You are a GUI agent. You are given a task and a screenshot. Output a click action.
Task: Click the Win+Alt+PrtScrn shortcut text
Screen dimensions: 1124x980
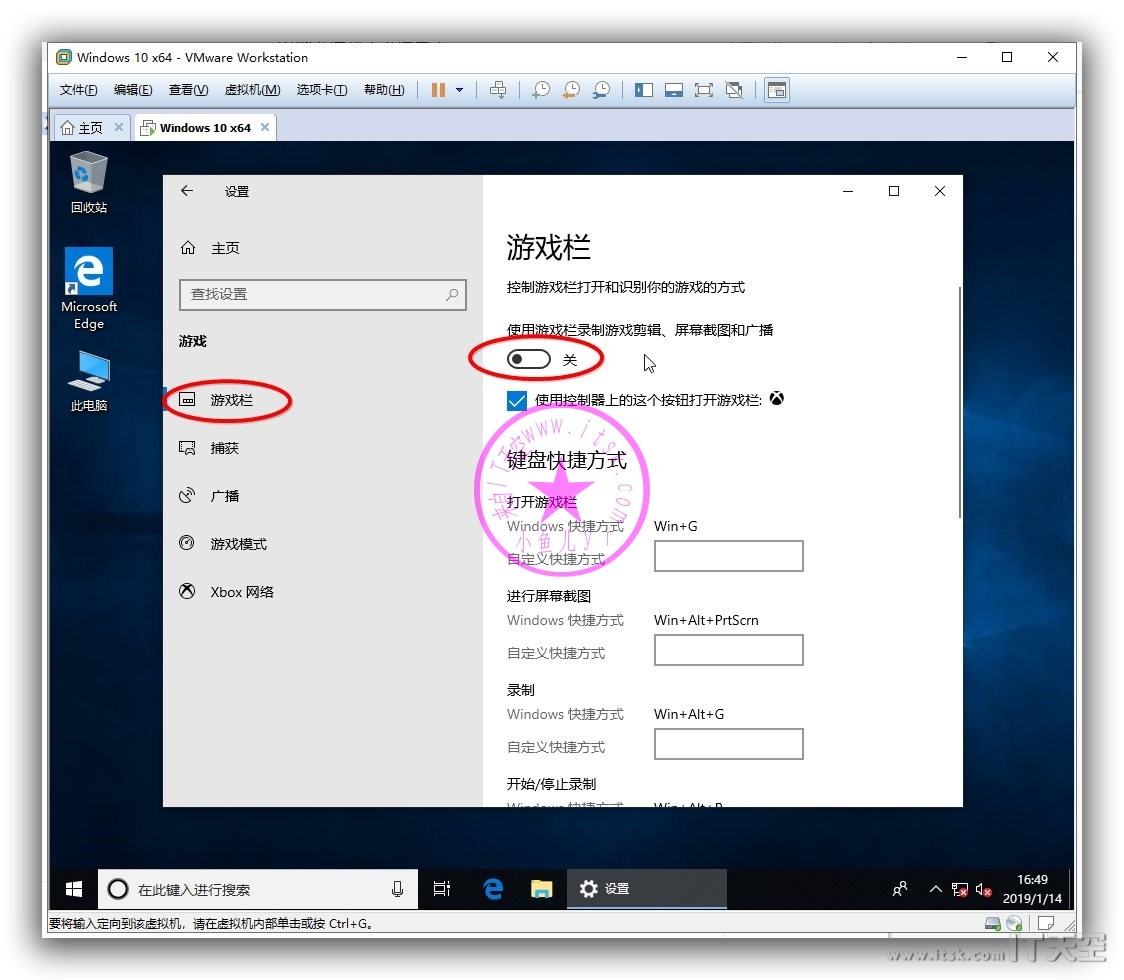[706, 620]
